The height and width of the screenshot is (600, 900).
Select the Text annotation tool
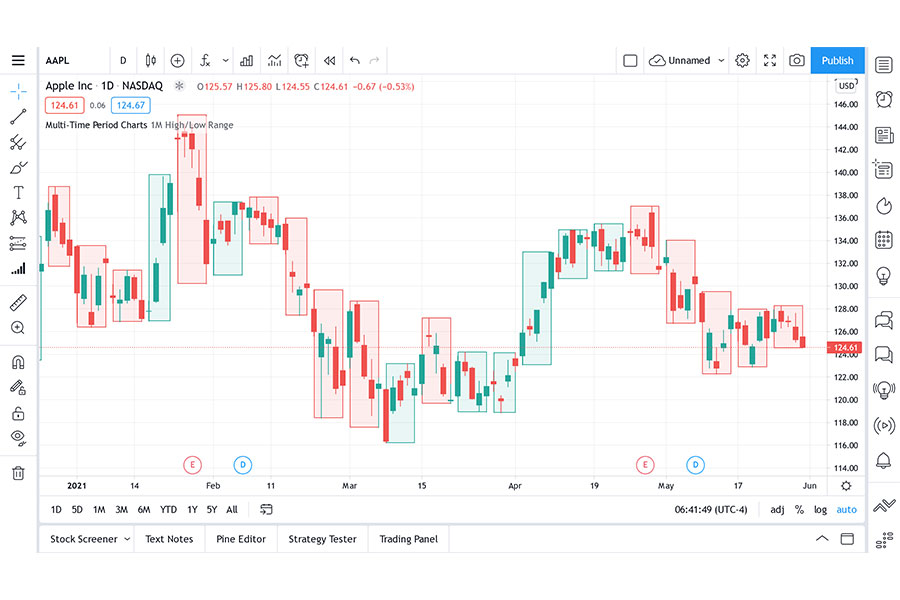pos(18,192)
